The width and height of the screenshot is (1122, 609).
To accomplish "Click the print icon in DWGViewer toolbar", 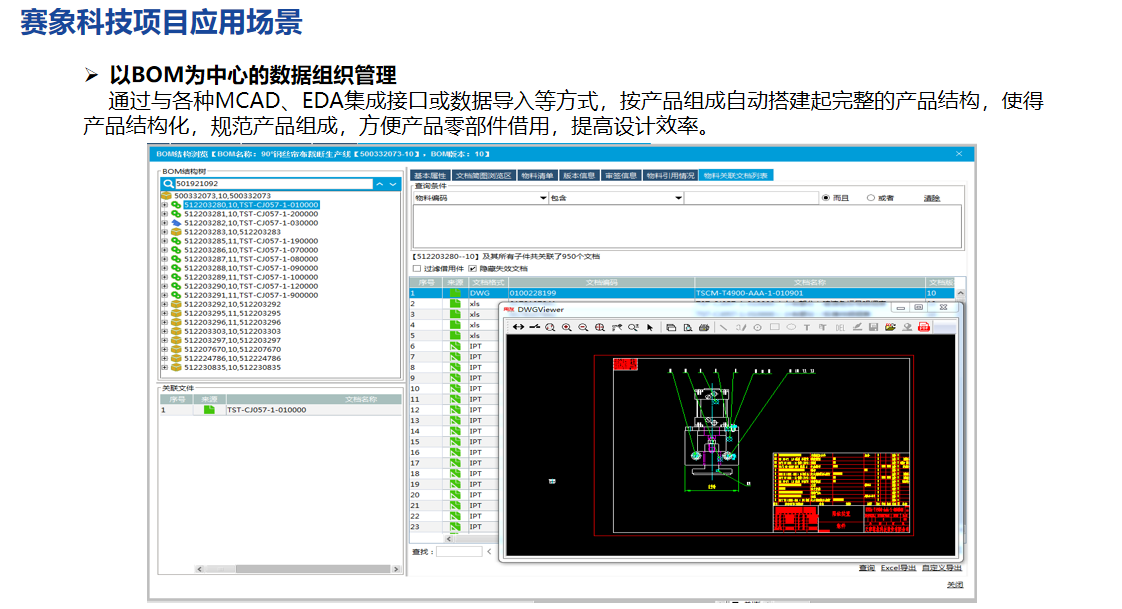I will (x=704, y=327).
